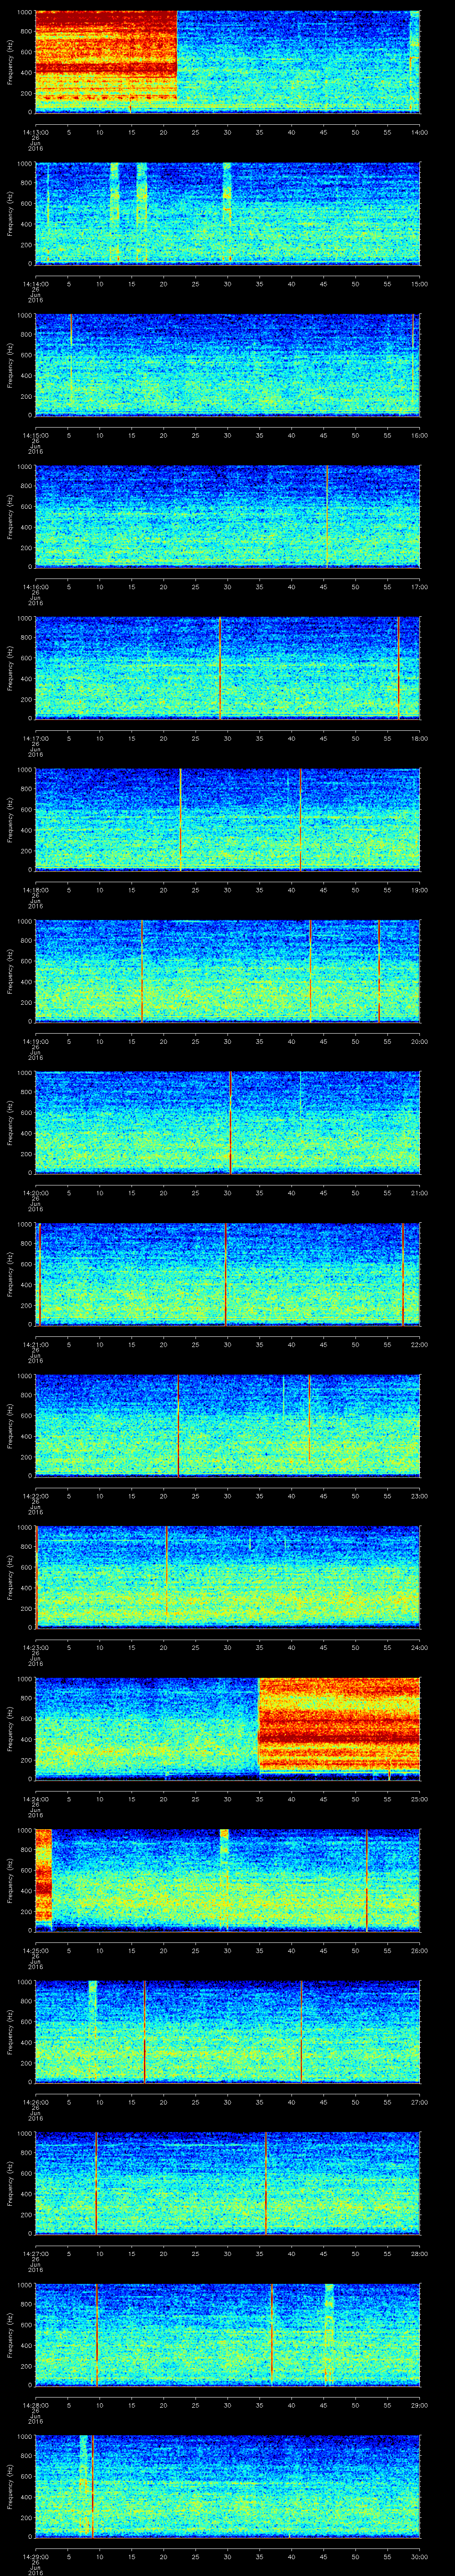The height and width of the screenshot is (2576, 455).
Task: Click the 14:15:00 time axis label
Action: [x=35, y=434]
